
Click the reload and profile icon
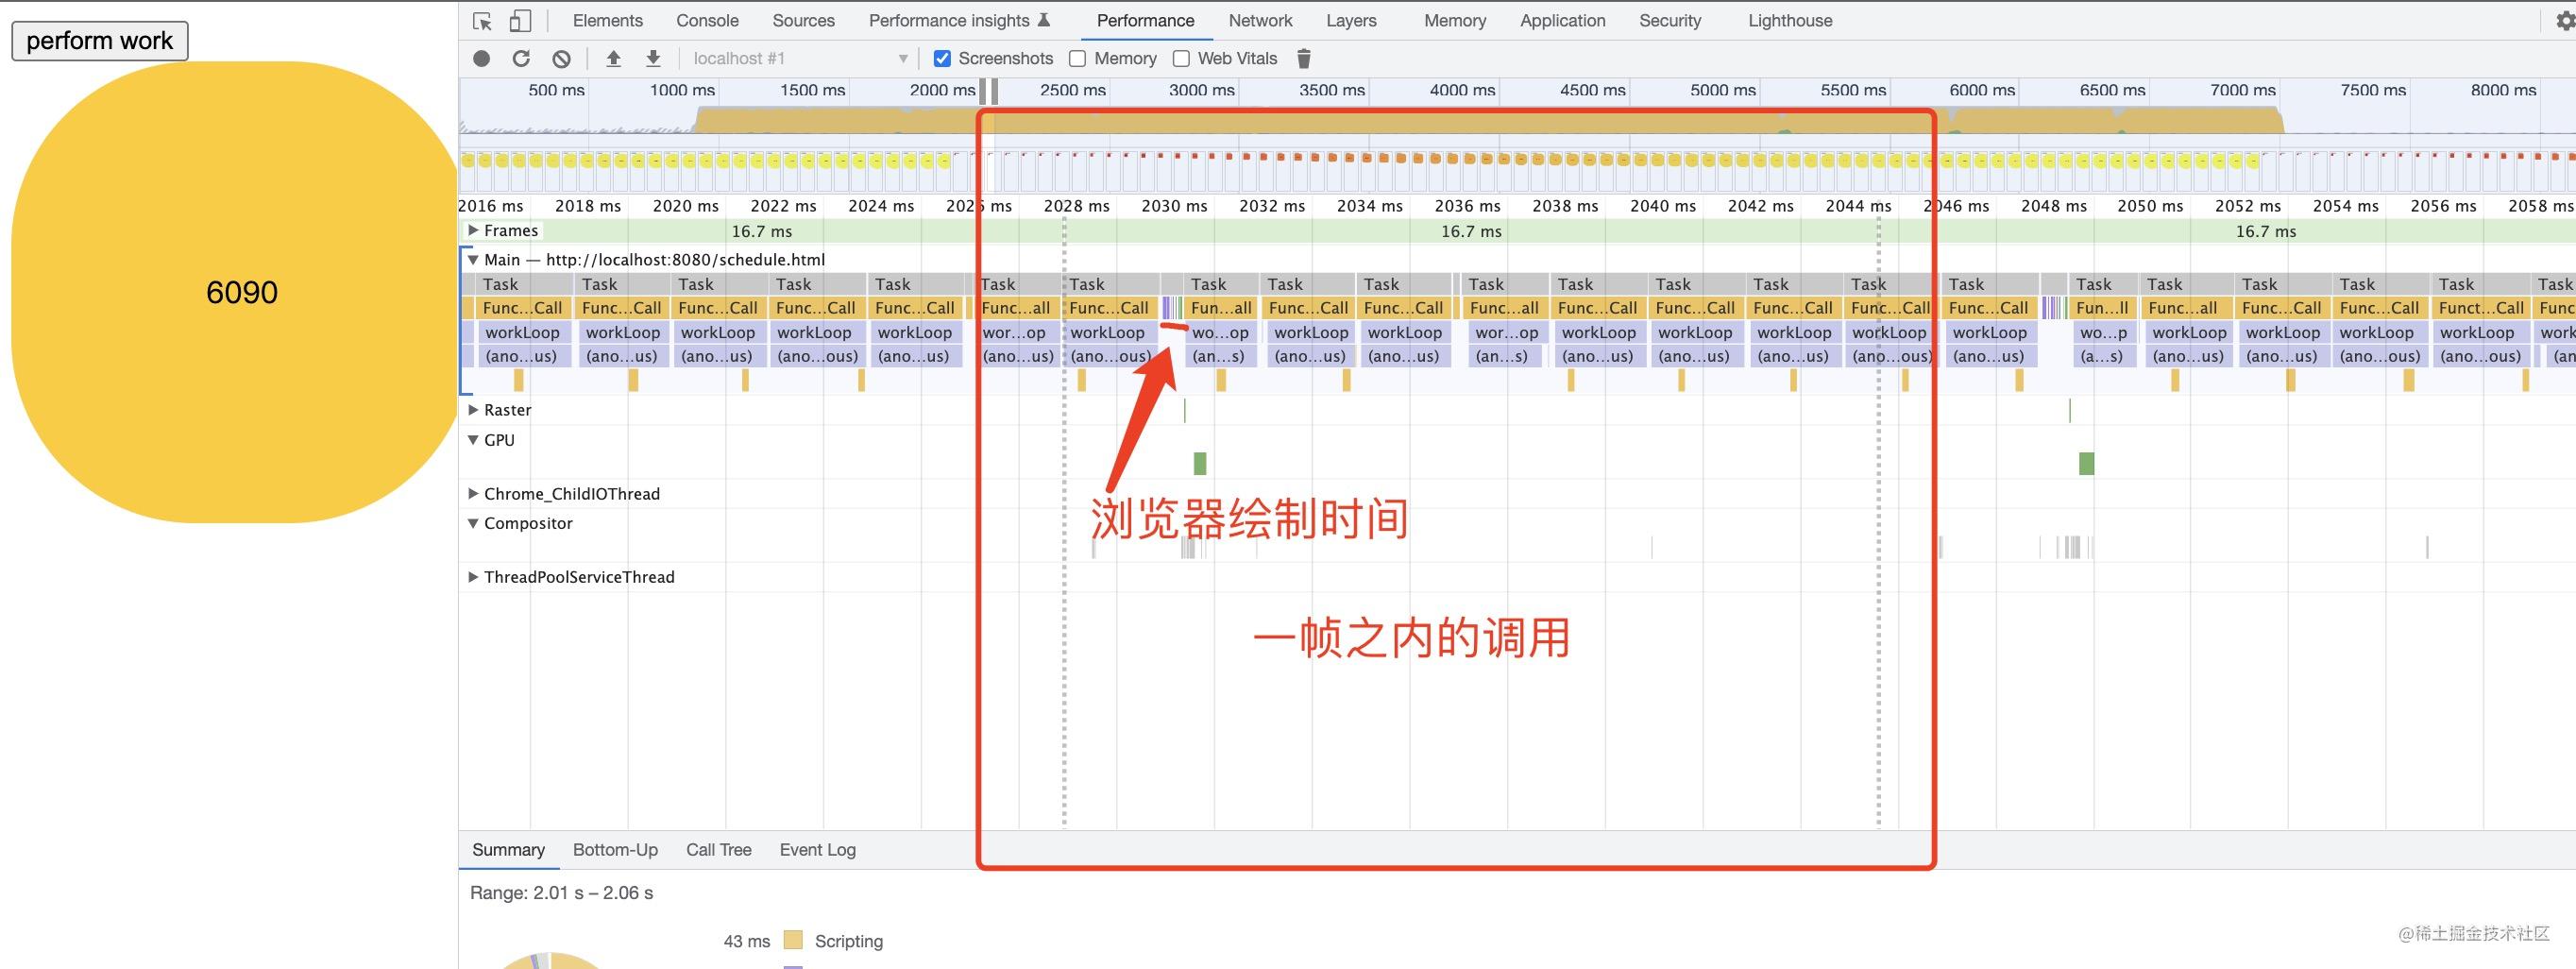pyautogui.click(x=521, y=59)
